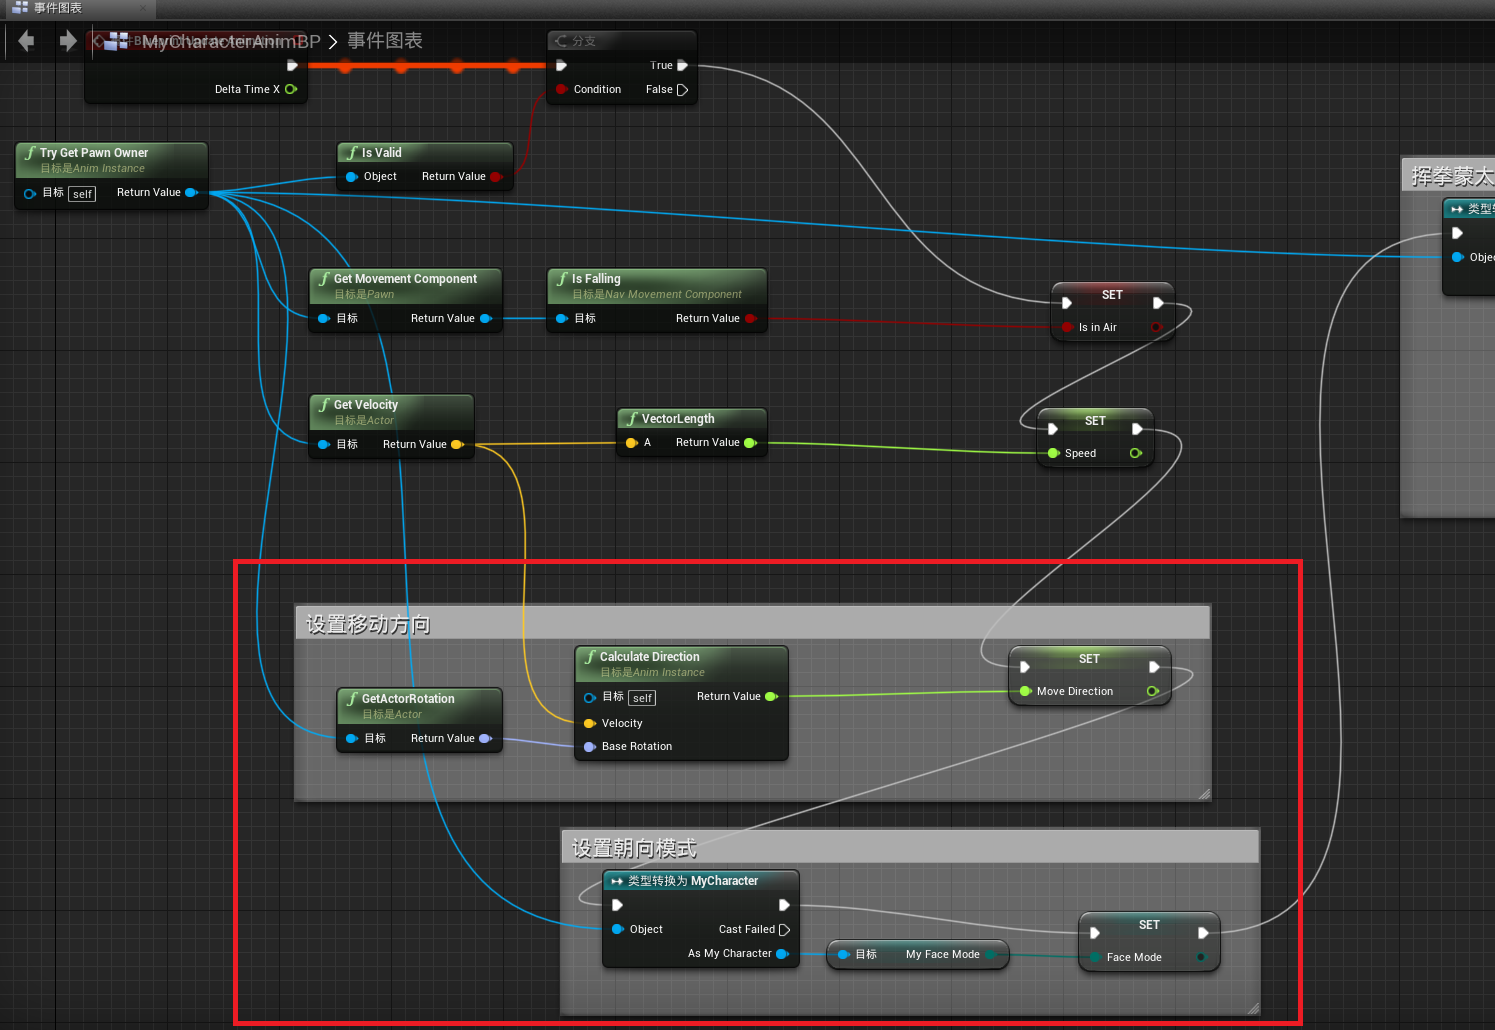Click the back navigation arrow
The width and height of the screenshot is (1495, 1030).
25,41
